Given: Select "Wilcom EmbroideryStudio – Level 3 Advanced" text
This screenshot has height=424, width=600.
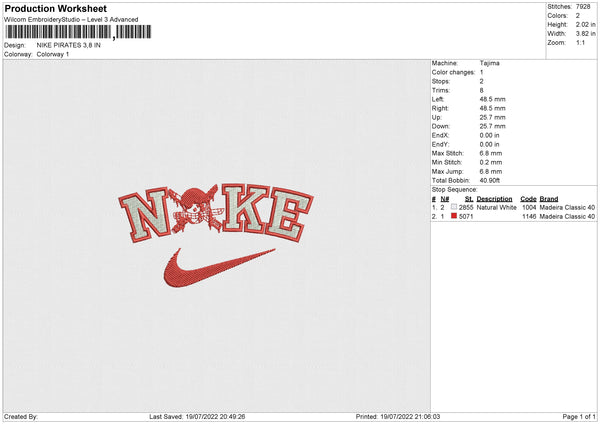Looking at the screenshot, I should pyautogui.click(x=71, y=20).
